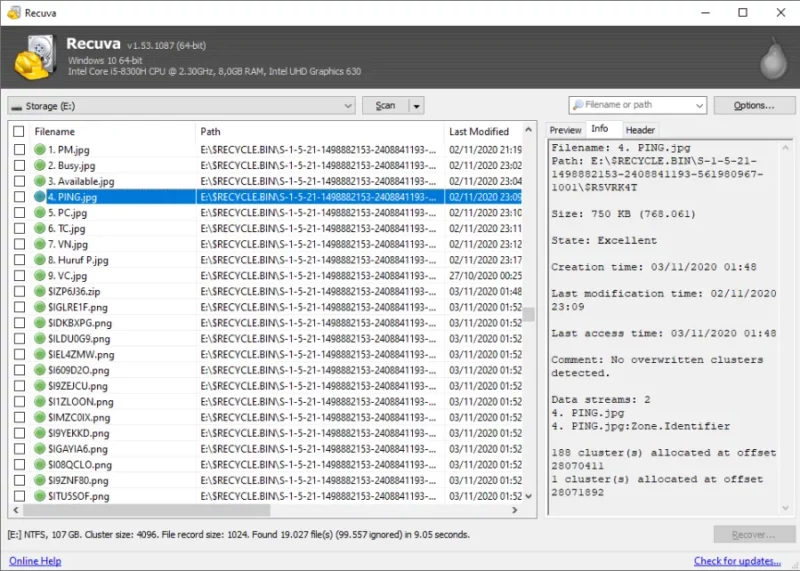Expand the Filename or path dropdown arrow
Viewport: 800px width, 571px height.
click(699, 106)
